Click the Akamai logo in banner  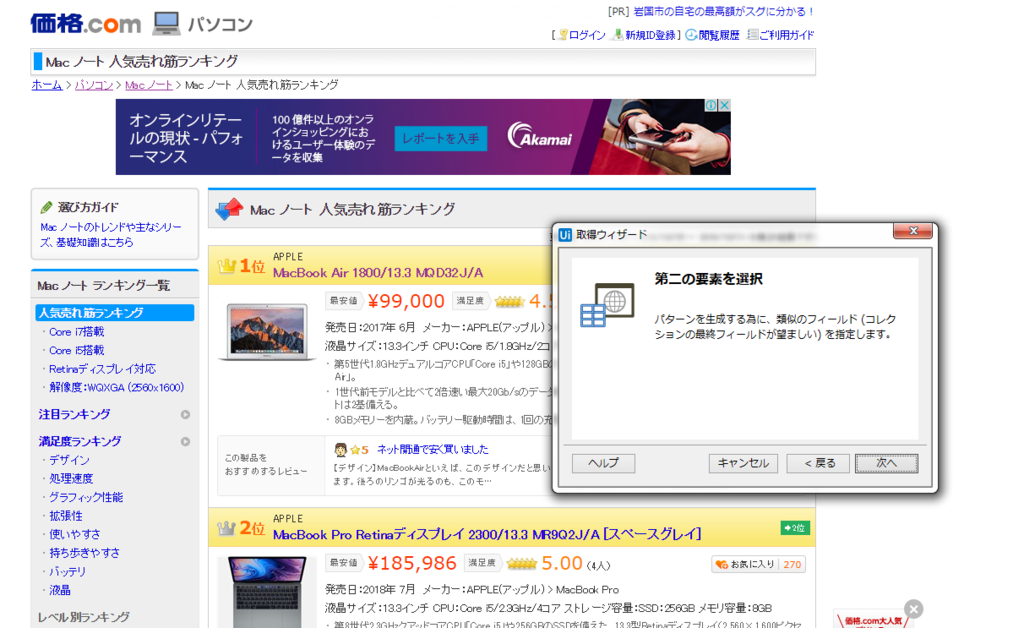pyautogui.click(x=539, y=135)
